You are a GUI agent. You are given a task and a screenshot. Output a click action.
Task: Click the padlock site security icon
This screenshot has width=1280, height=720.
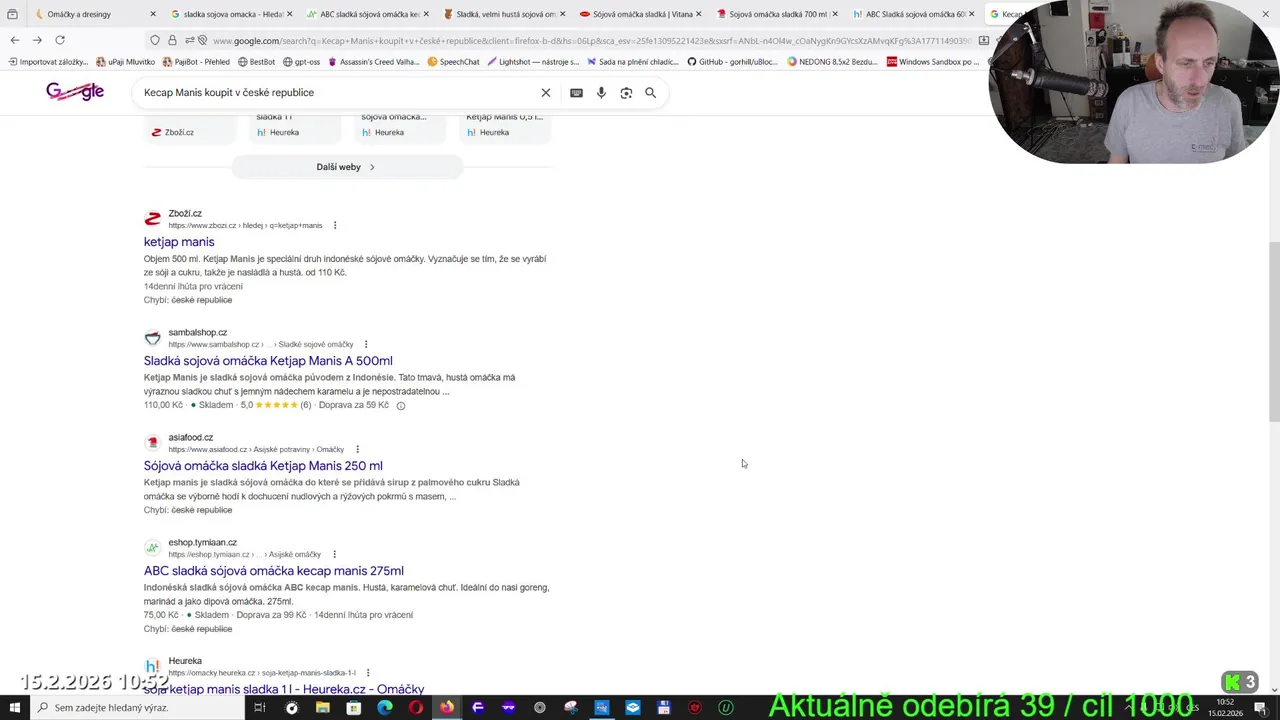click(172, 40)
